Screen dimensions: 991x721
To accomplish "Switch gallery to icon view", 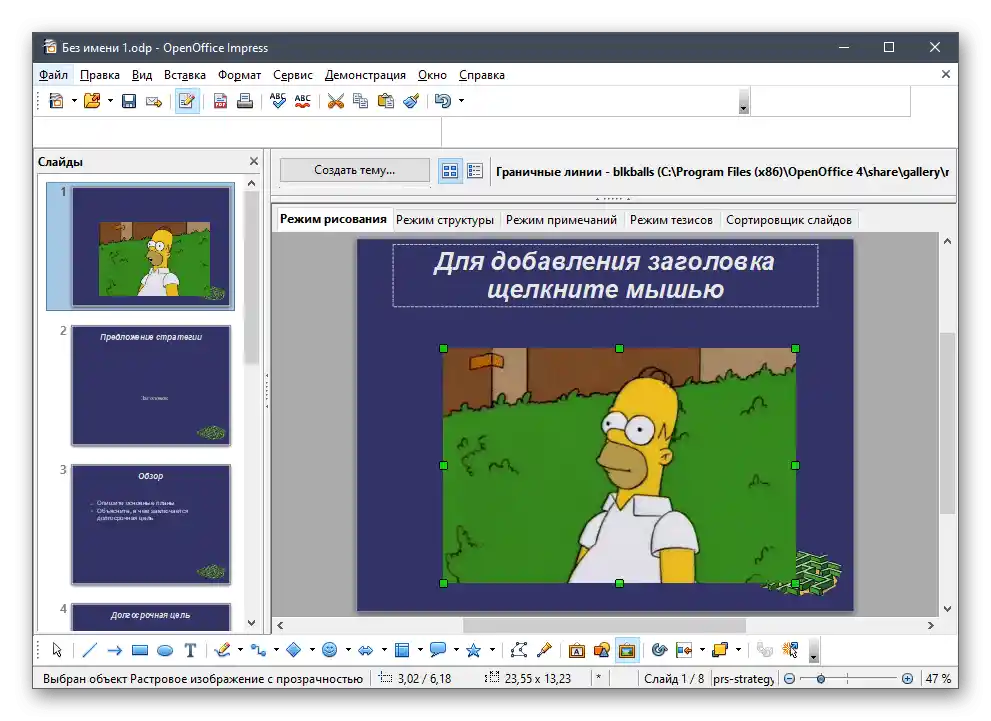I will click(x=450, y=171).
